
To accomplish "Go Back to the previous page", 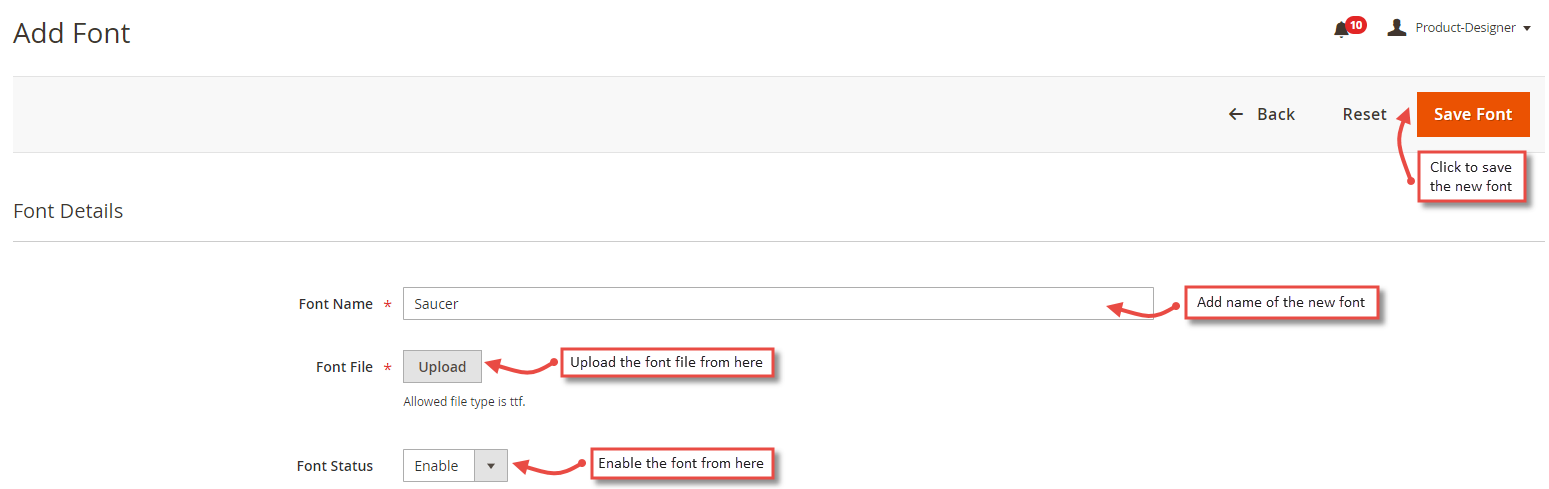I will 1262,114.
